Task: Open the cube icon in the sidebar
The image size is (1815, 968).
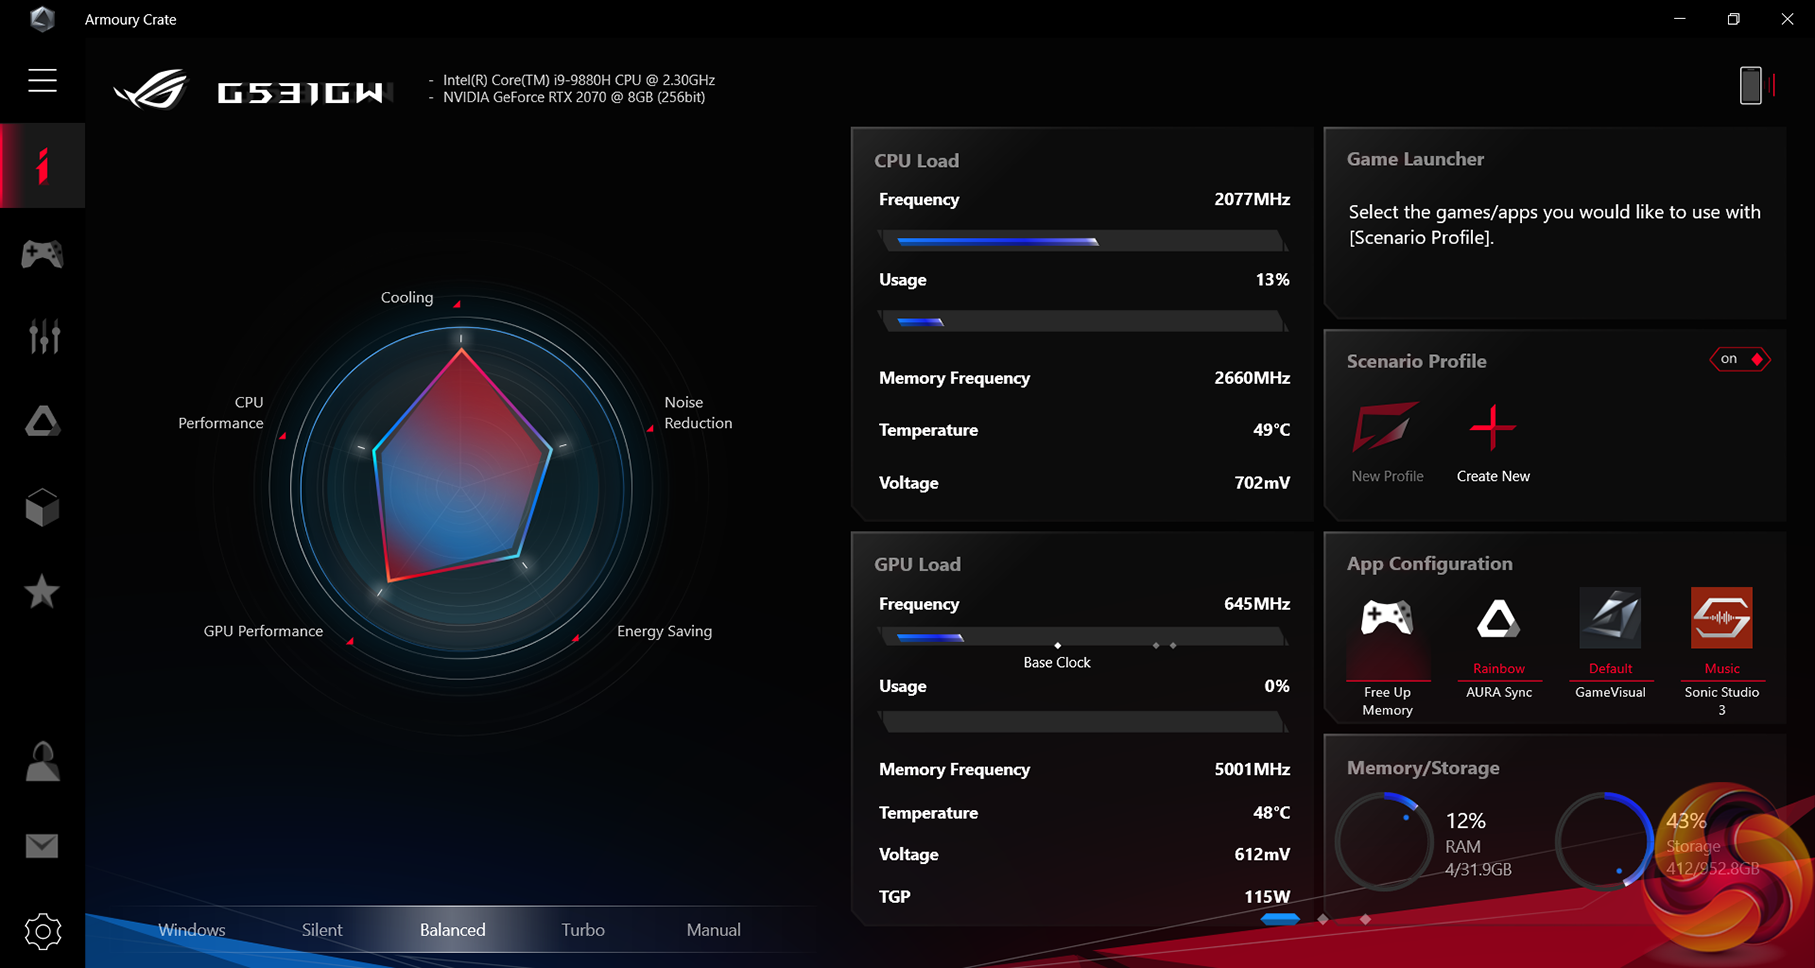Action: pyautogui.click(x=42, y=507)
